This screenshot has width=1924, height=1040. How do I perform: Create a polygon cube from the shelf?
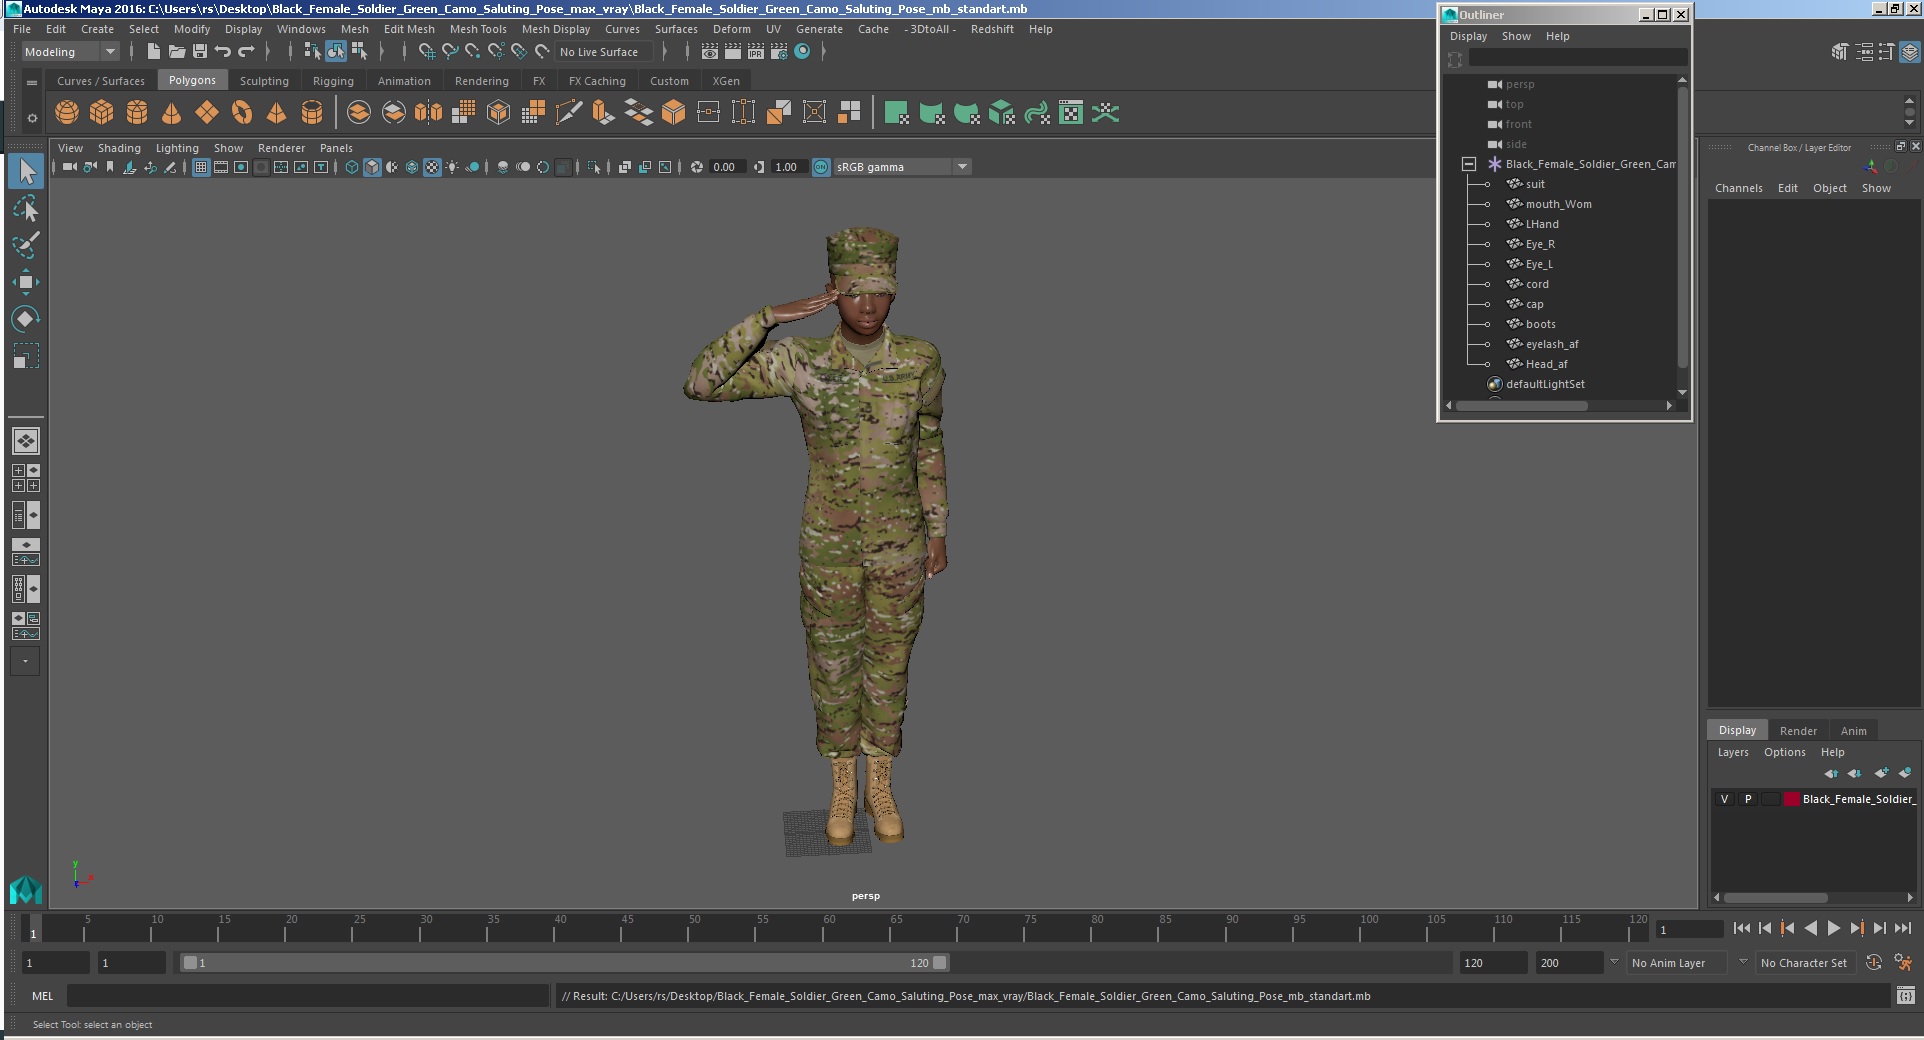point(101,113)
